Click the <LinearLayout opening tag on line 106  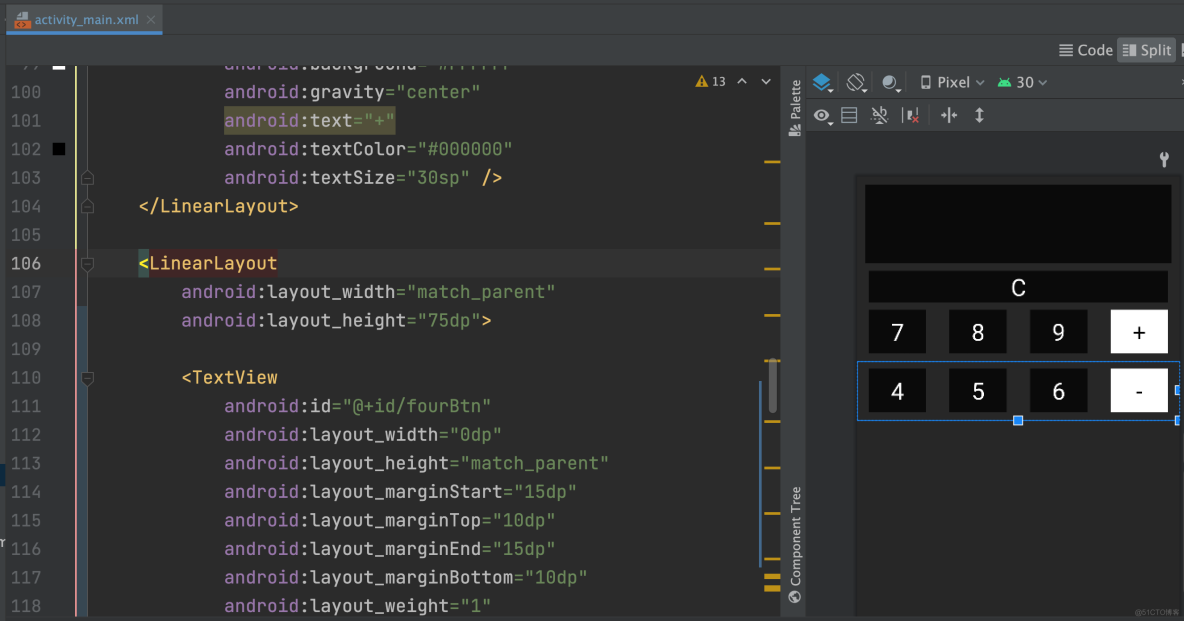(208, 264)
